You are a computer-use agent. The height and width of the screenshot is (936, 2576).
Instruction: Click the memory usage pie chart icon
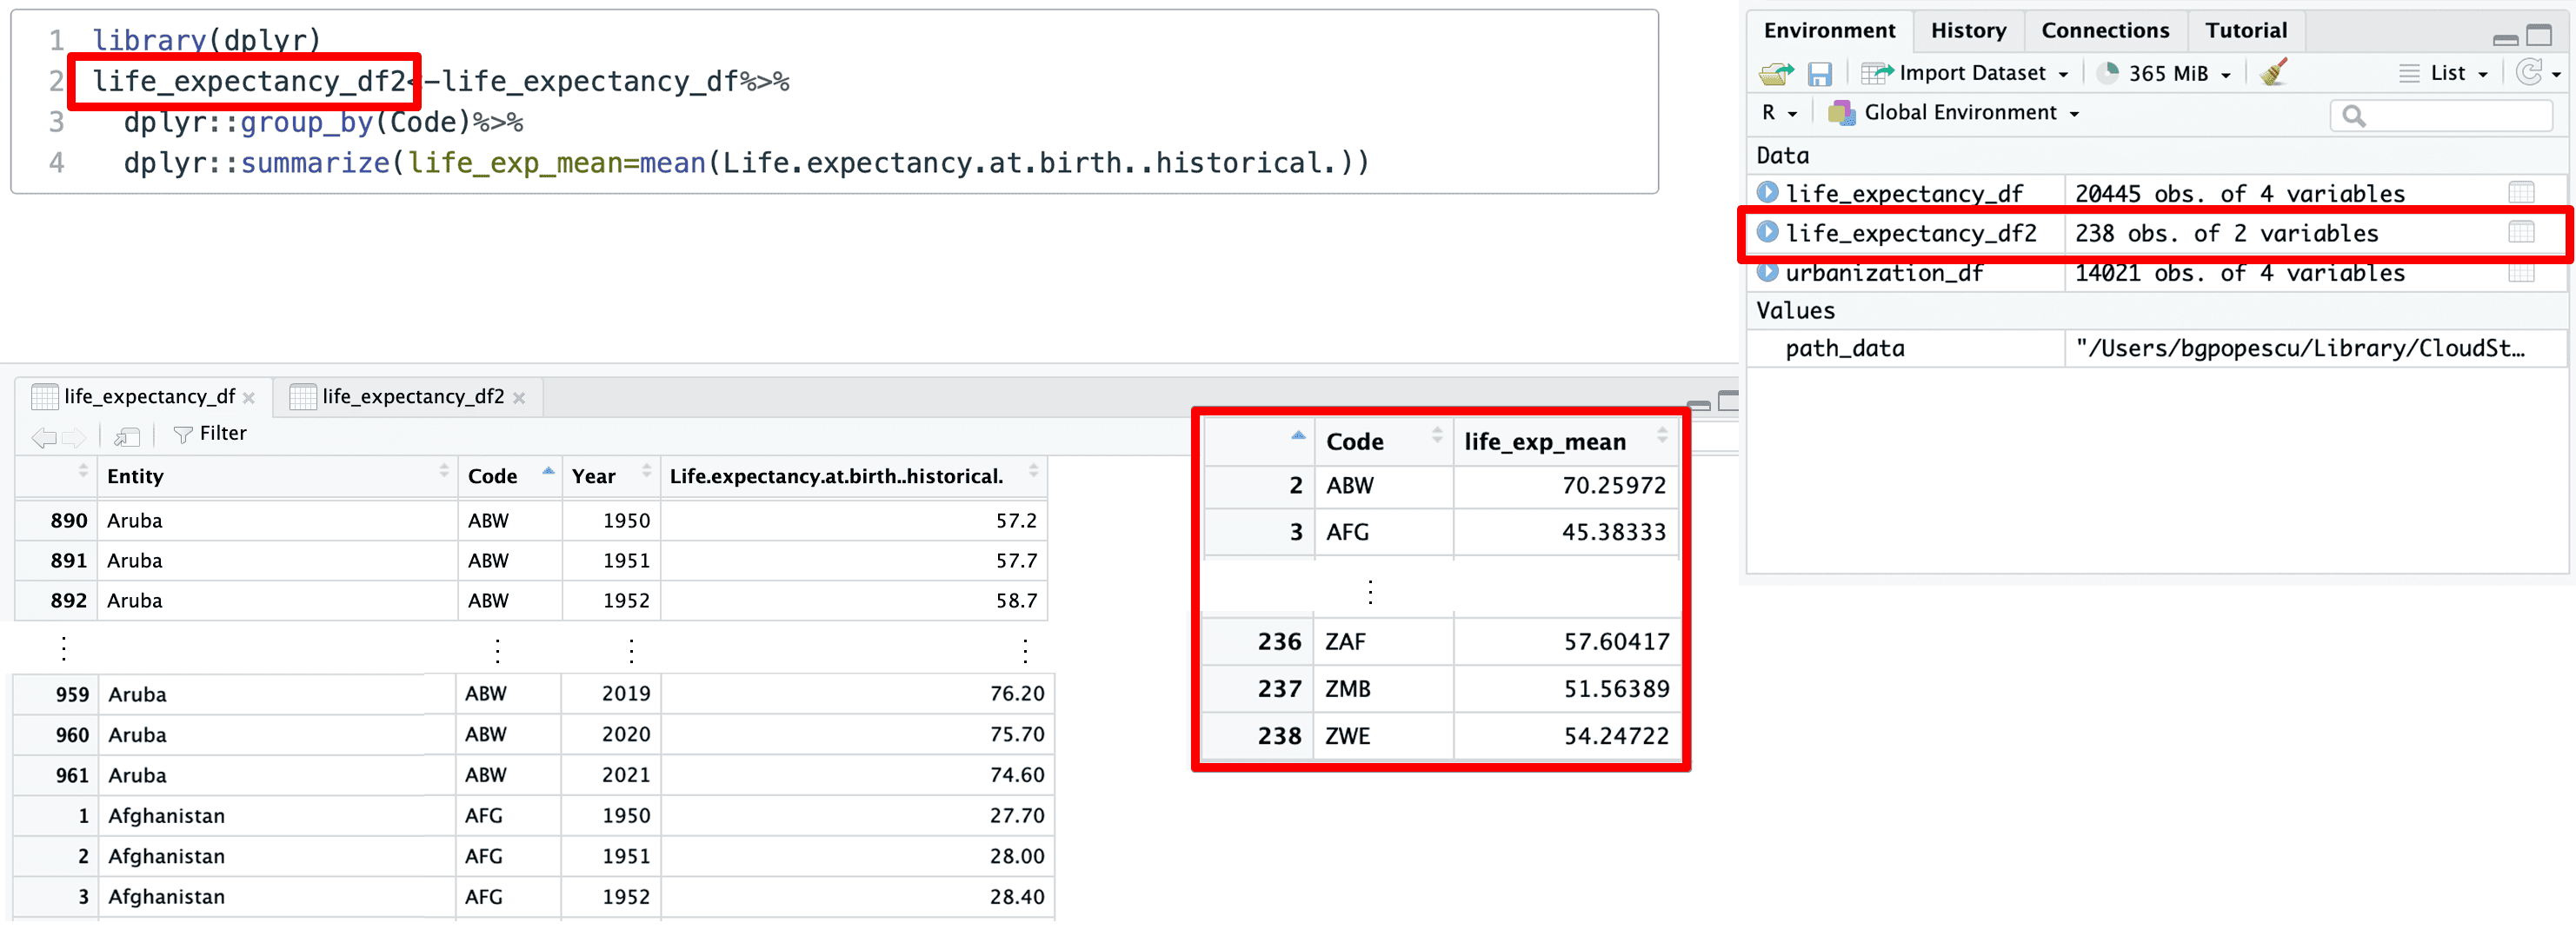click(2108, 73)
